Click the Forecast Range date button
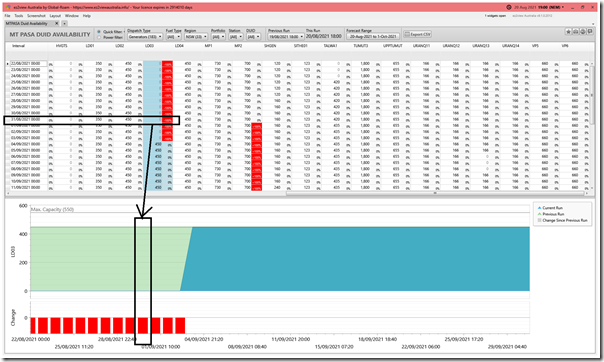Image resolution: width=604 pixels, height=362 pixels. point(373,37)
